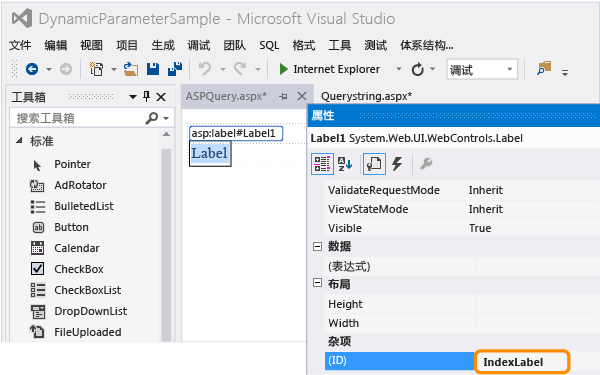This screenshot has height=375, width=600.
Task: Click the Undo arrow icon
Action: (x=205, y=69)
